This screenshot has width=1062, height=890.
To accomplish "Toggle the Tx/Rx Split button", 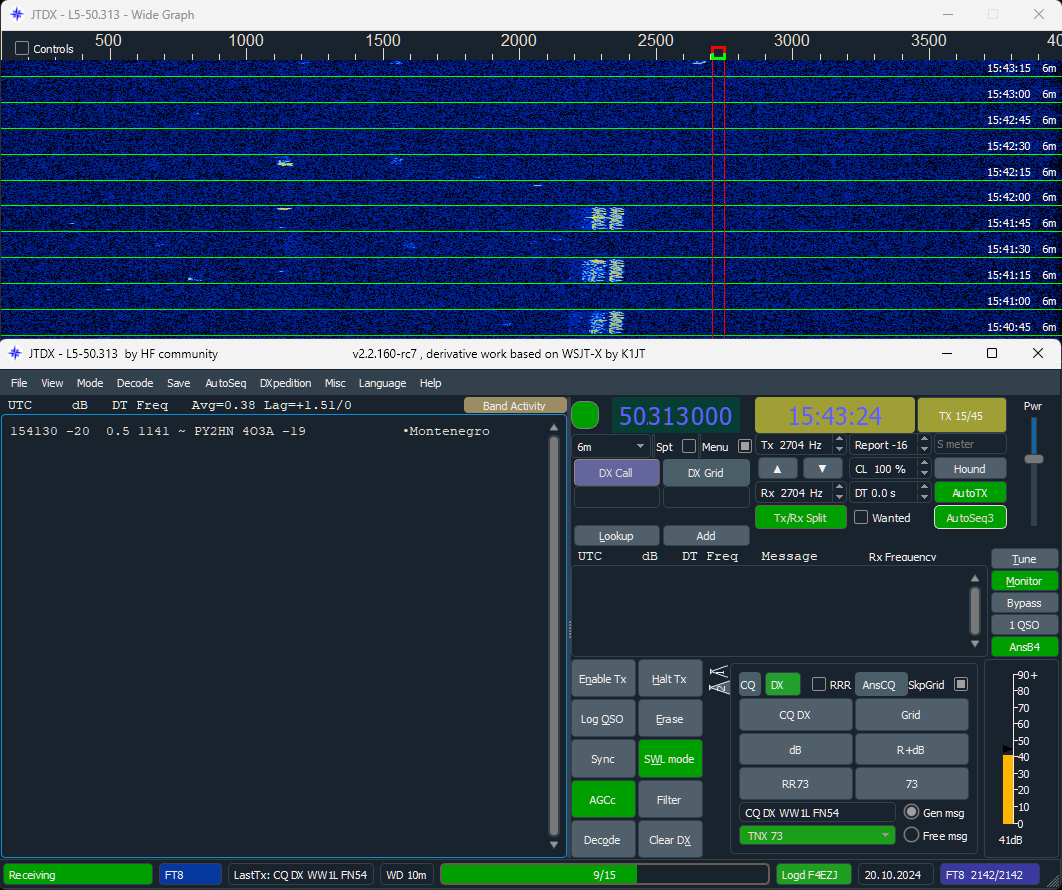I will [x=801, y=517].
